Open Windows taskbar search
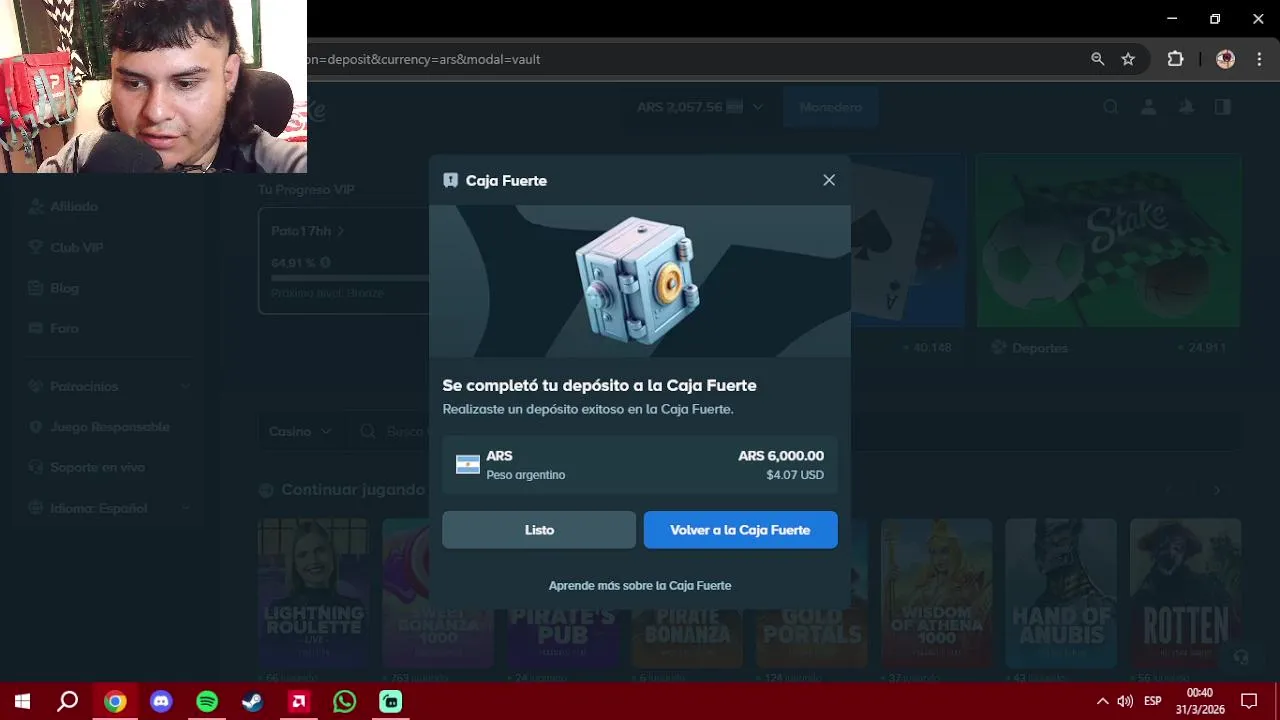This screenshot has height=720, width=1280. (68, 701)
